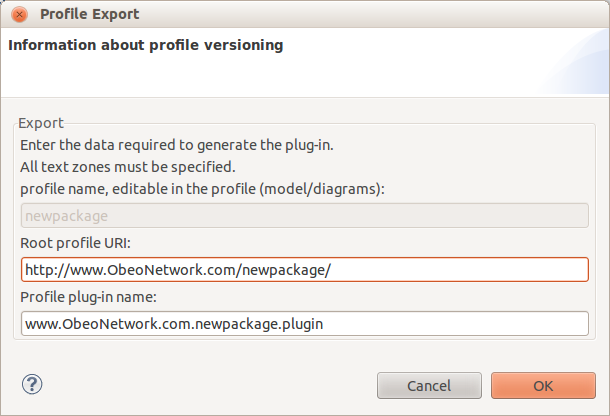
Task: Click the 'Export' group box label
Action: 41,123
